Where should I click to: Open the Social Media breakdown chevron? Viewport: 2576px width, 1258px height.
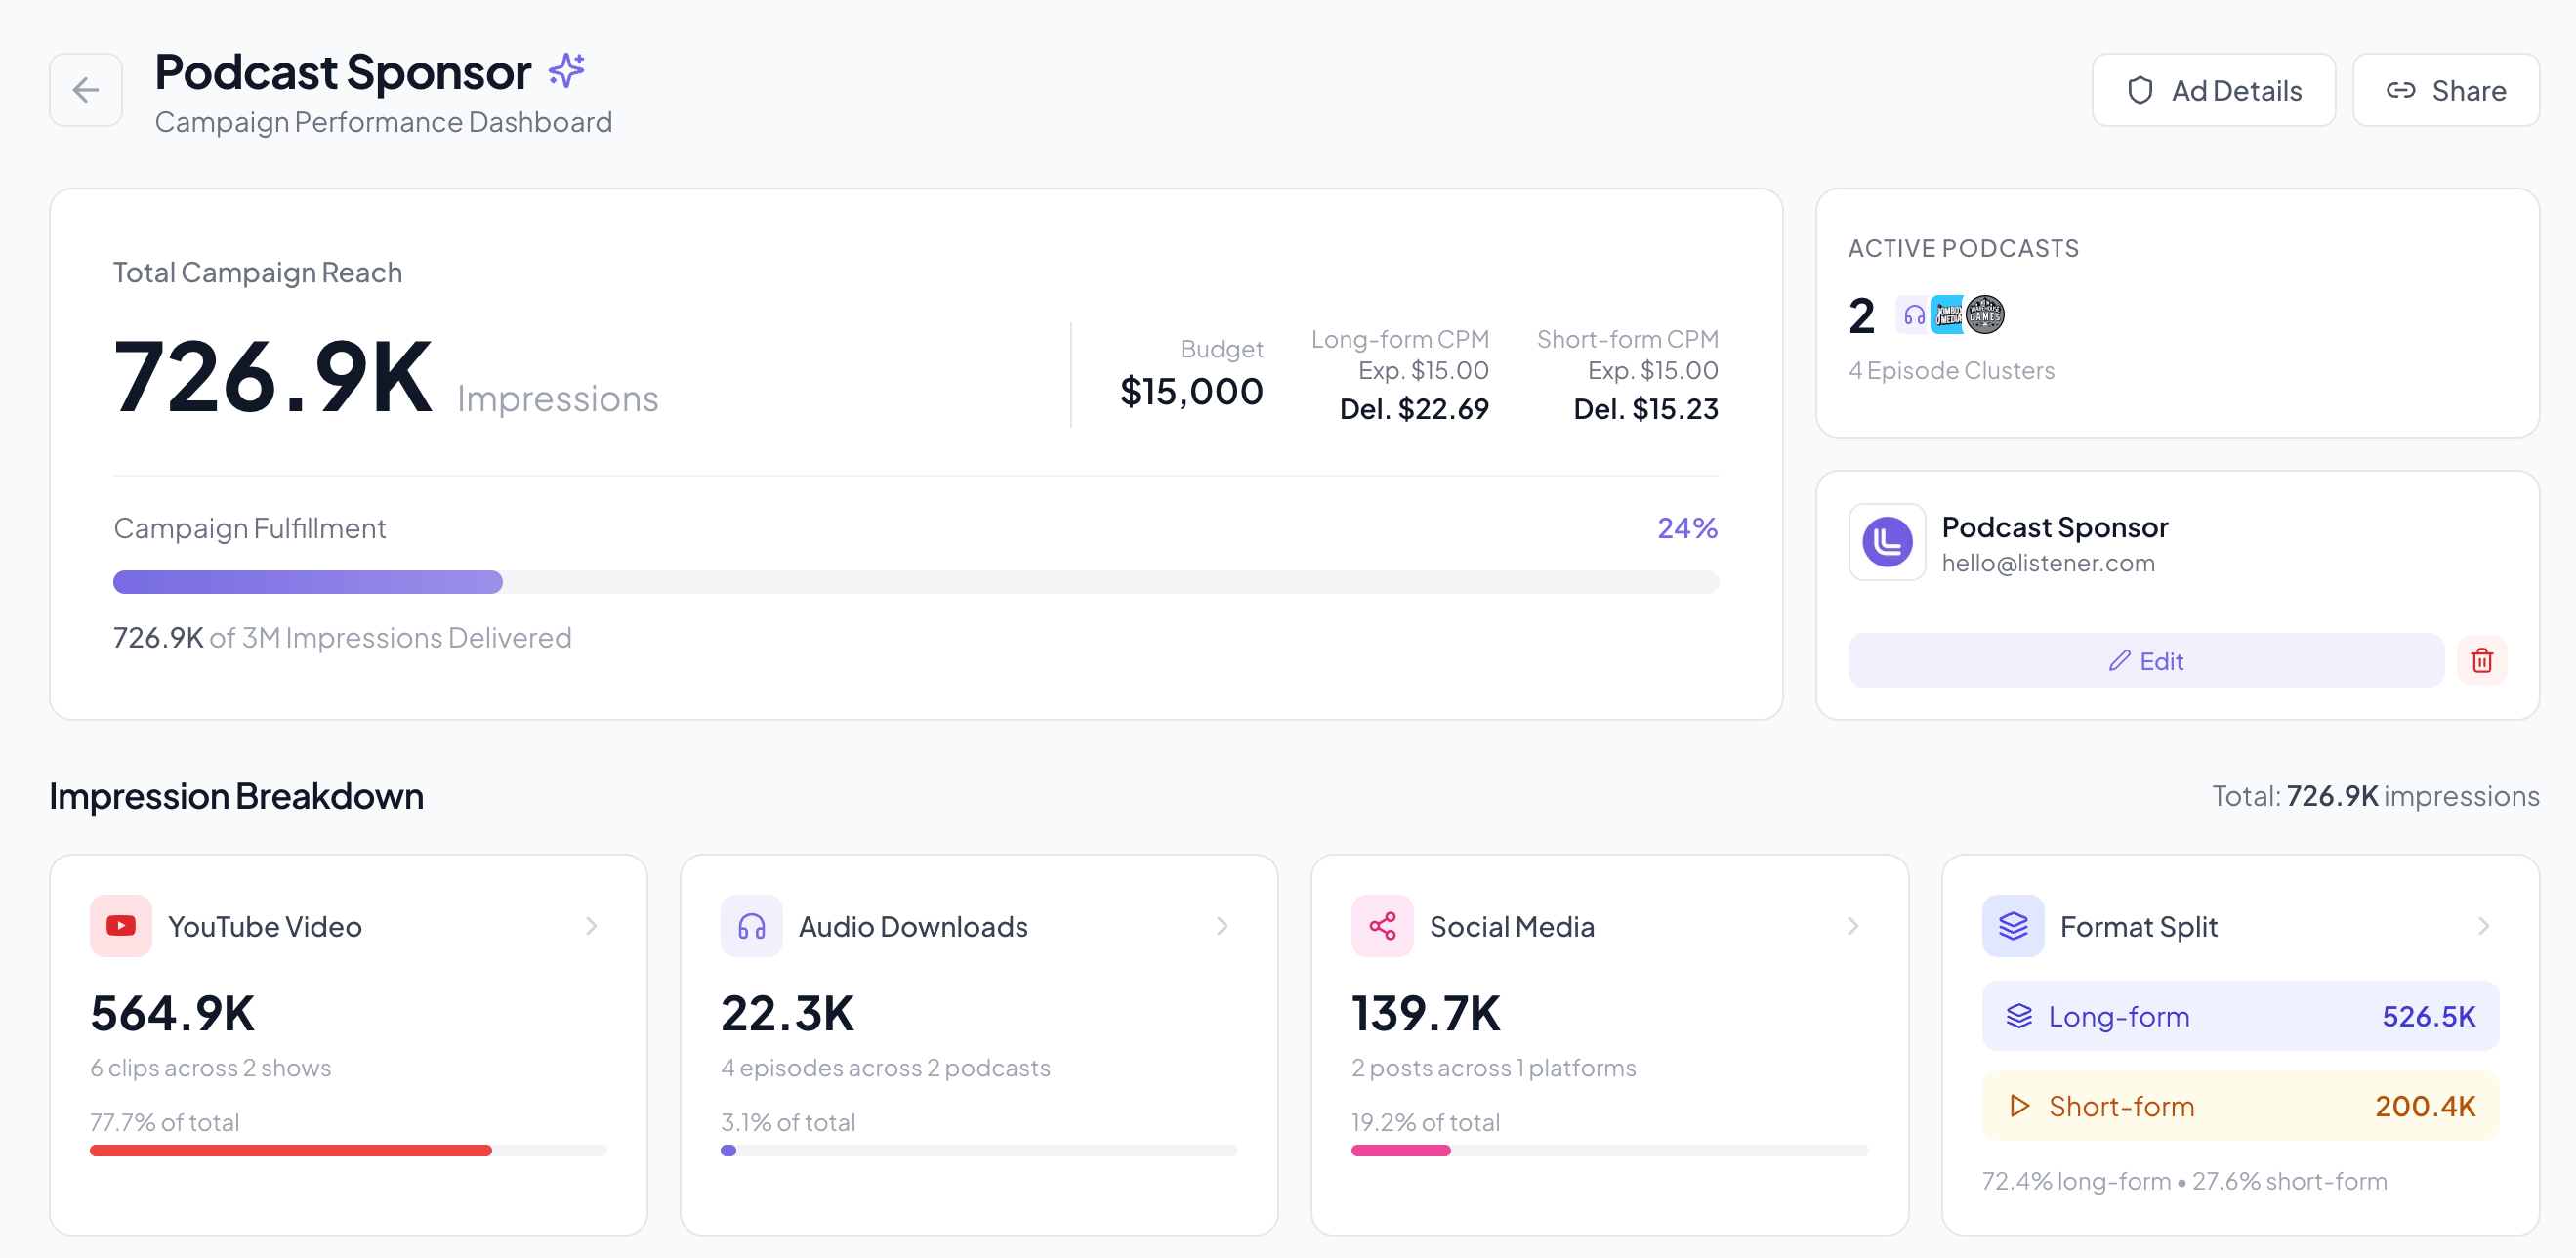click(1853, 926)
